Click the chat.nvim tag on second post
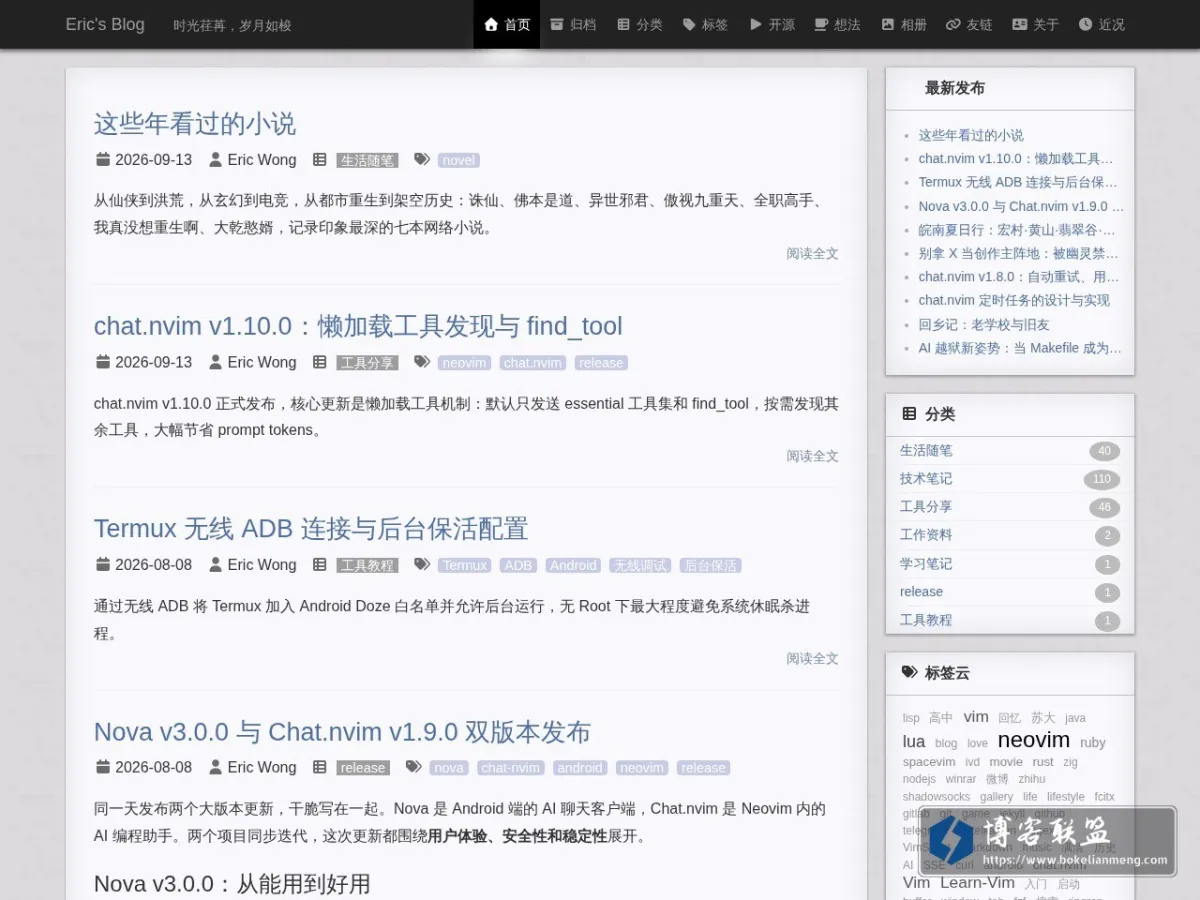 coord(533,363)
